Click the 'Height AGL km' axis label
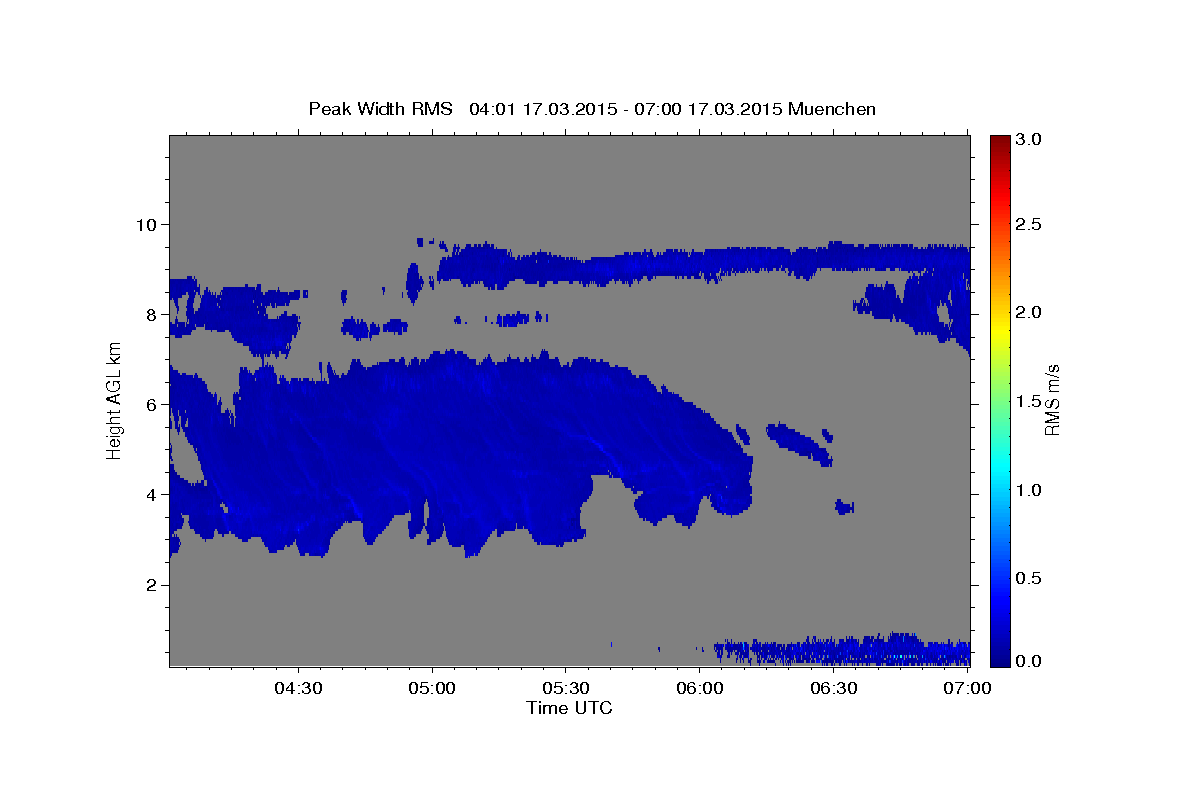The height and width of the screenshot is (800, 1200). coord(115,400)
